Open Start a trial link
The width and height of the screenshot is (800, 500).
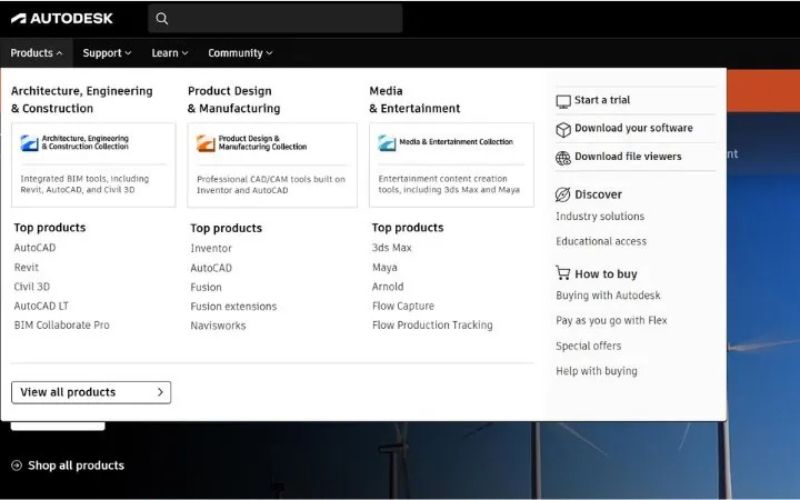pyautogui.click(x=602, y=100)
